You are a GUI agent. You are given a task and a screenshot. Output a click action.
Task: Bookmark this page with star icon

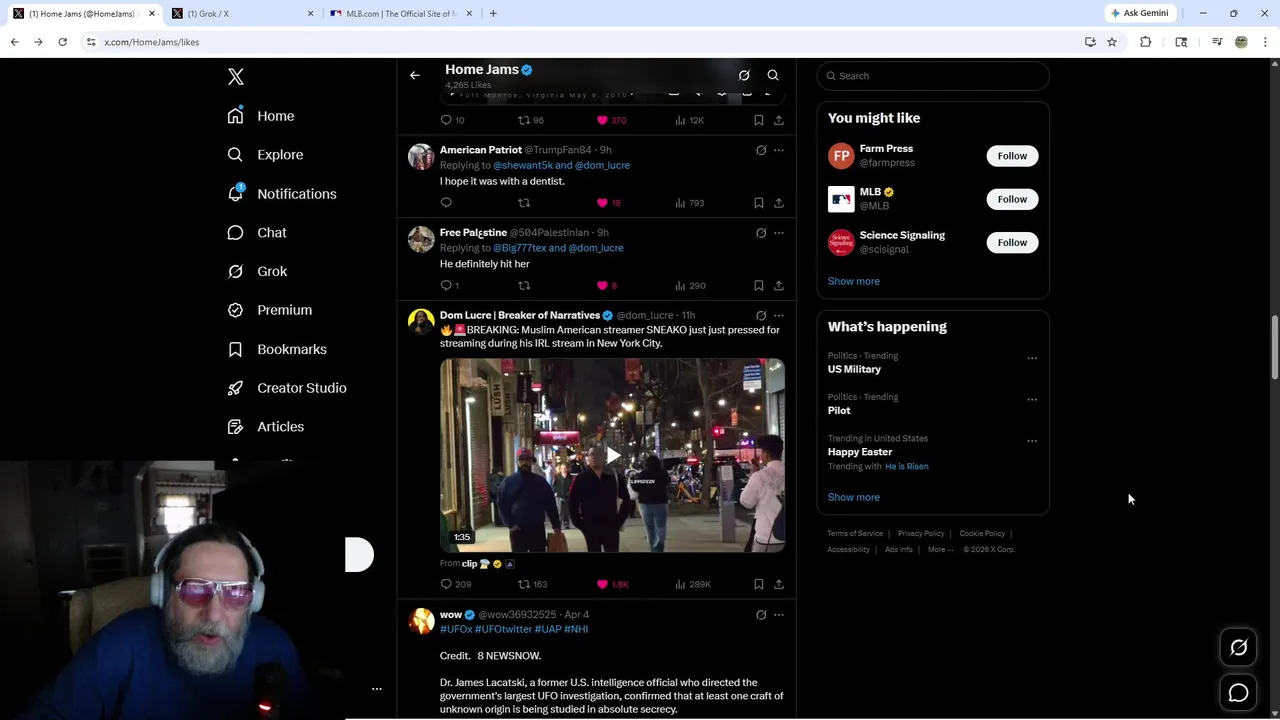tap(1112, 42)
